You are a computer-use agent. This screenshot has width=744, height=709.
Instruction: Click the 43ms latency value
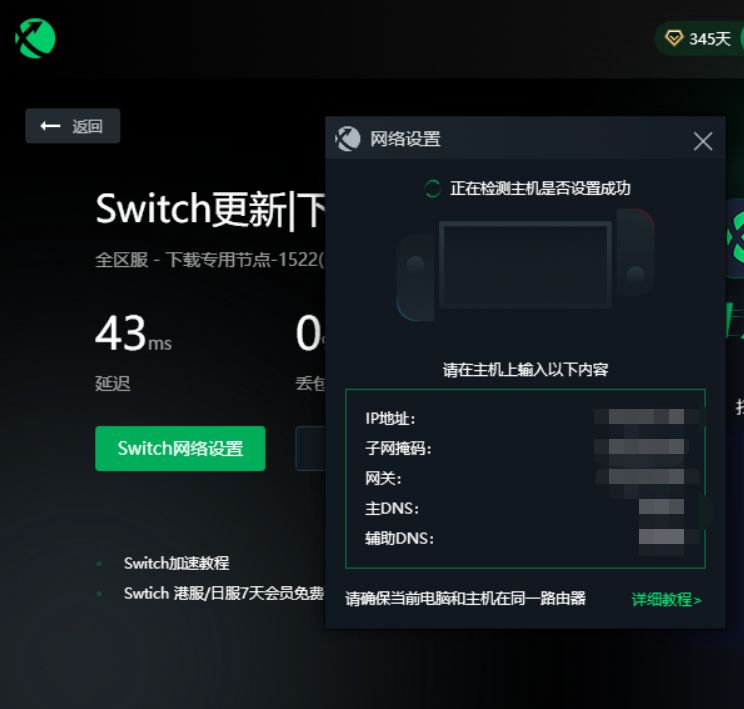click(133, 334)
